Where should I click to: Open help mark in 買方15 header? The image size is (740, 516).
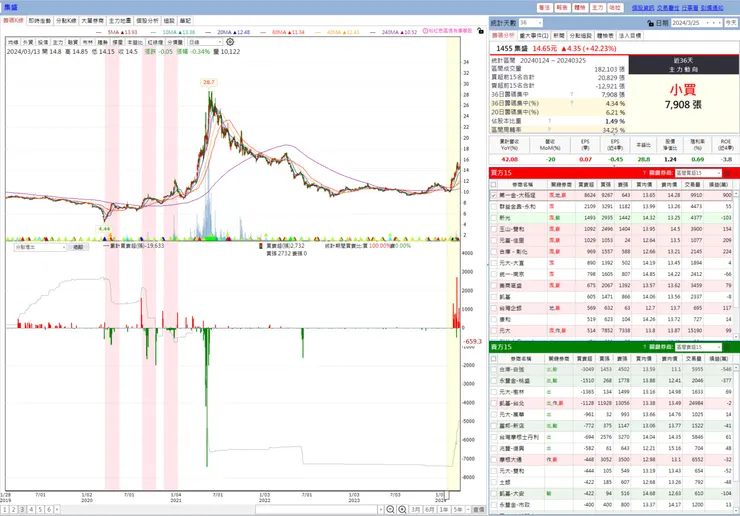click(x=644, y=173)
